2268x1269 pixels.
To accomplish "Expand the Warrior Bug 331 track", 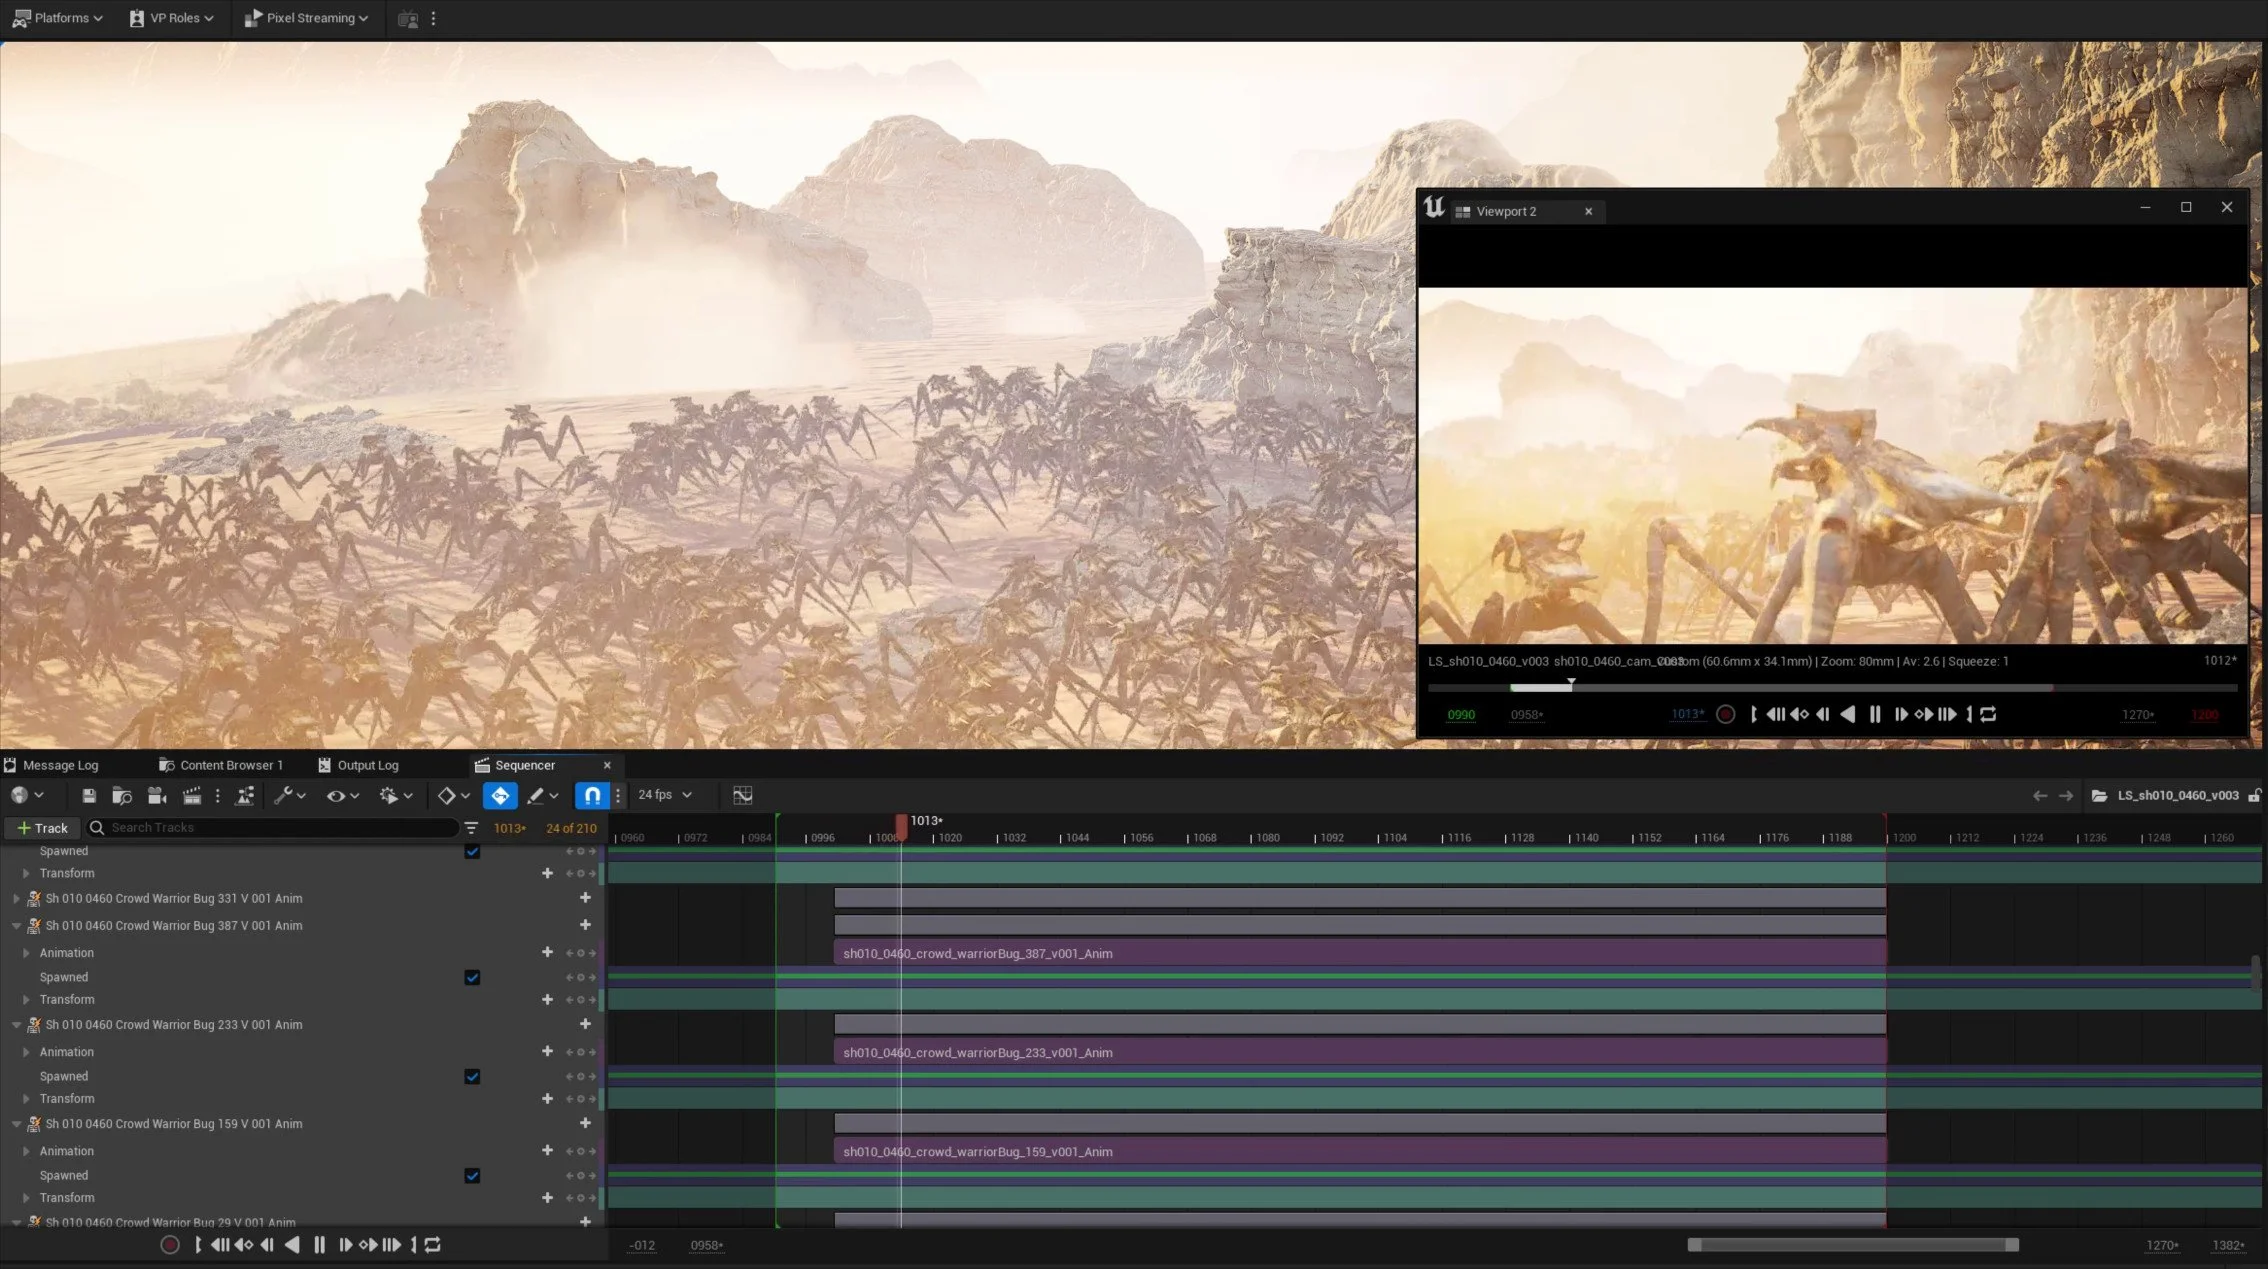I will (16, 899).
